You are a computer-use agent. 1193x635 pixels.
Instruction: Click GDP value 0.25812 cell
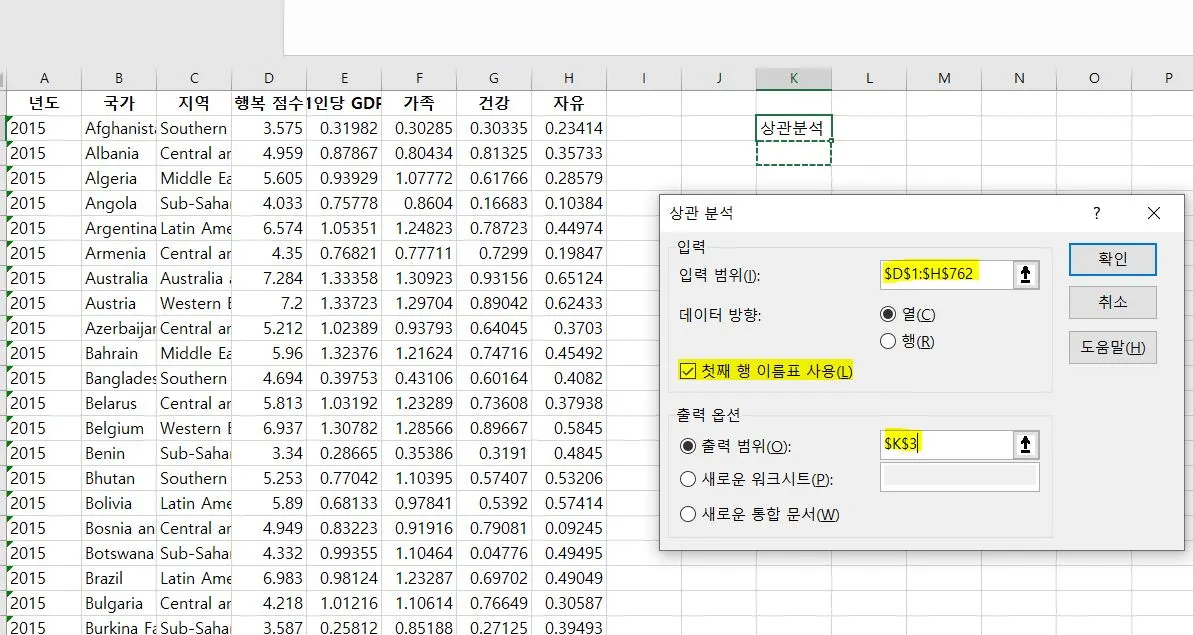pyautogui.click(x=344, y=627)
